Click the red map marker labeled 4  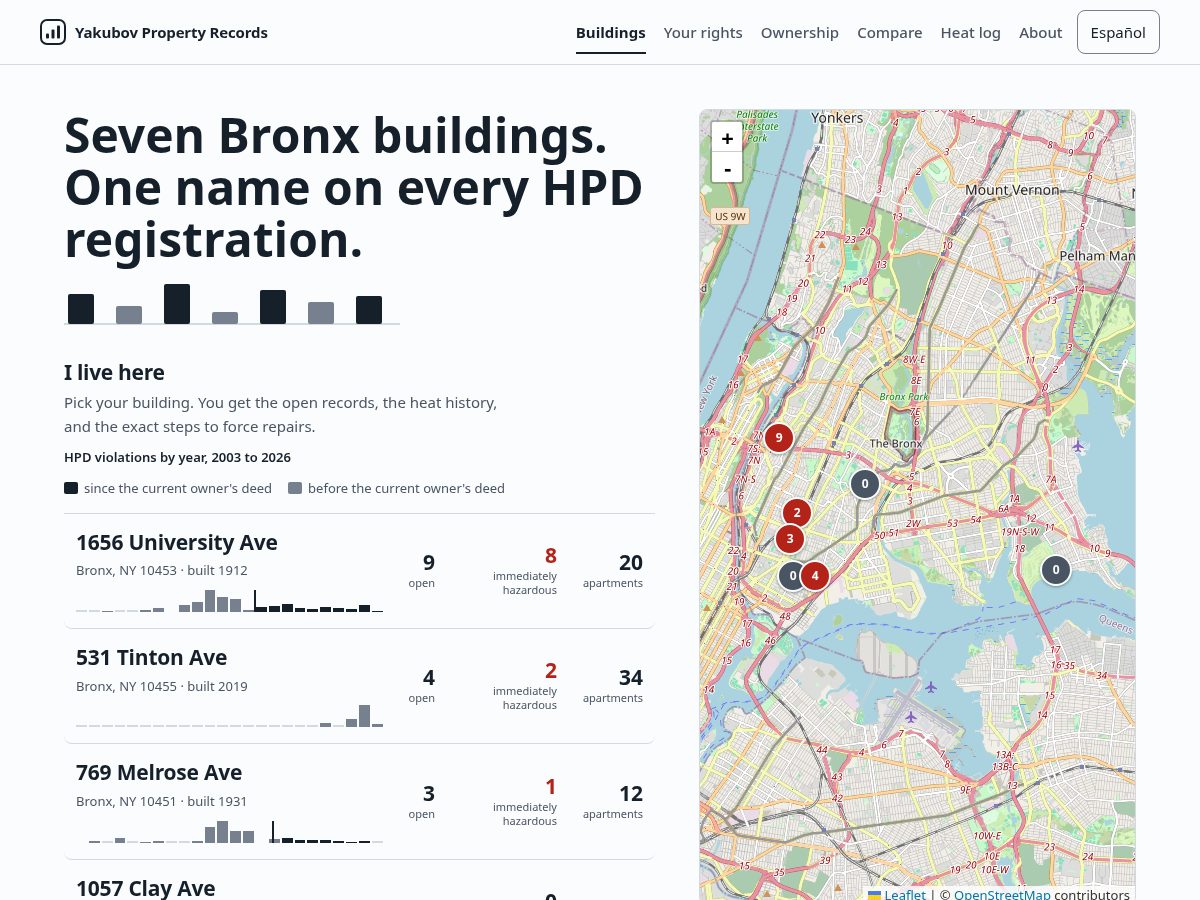tap(815, 575)
